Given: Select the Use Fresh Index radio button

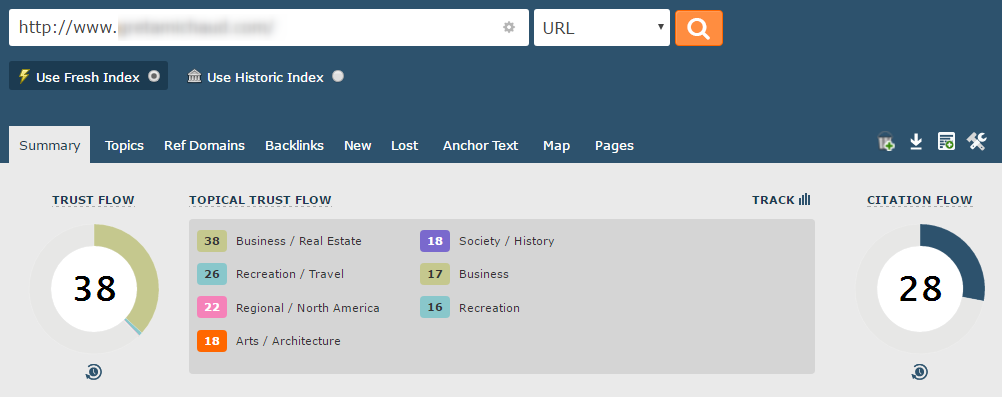Looking at the screenshot, I should point(153,76).
